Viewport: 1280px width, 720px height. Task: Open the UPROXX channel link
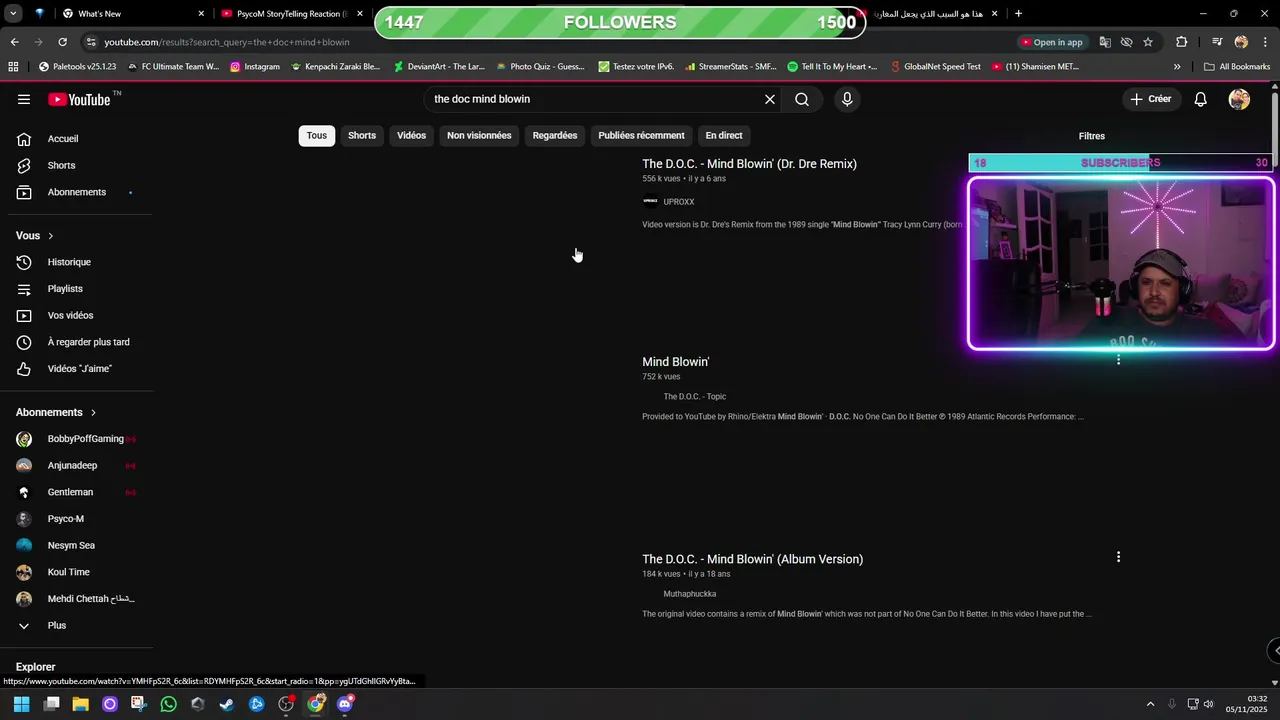click(679, 202)
